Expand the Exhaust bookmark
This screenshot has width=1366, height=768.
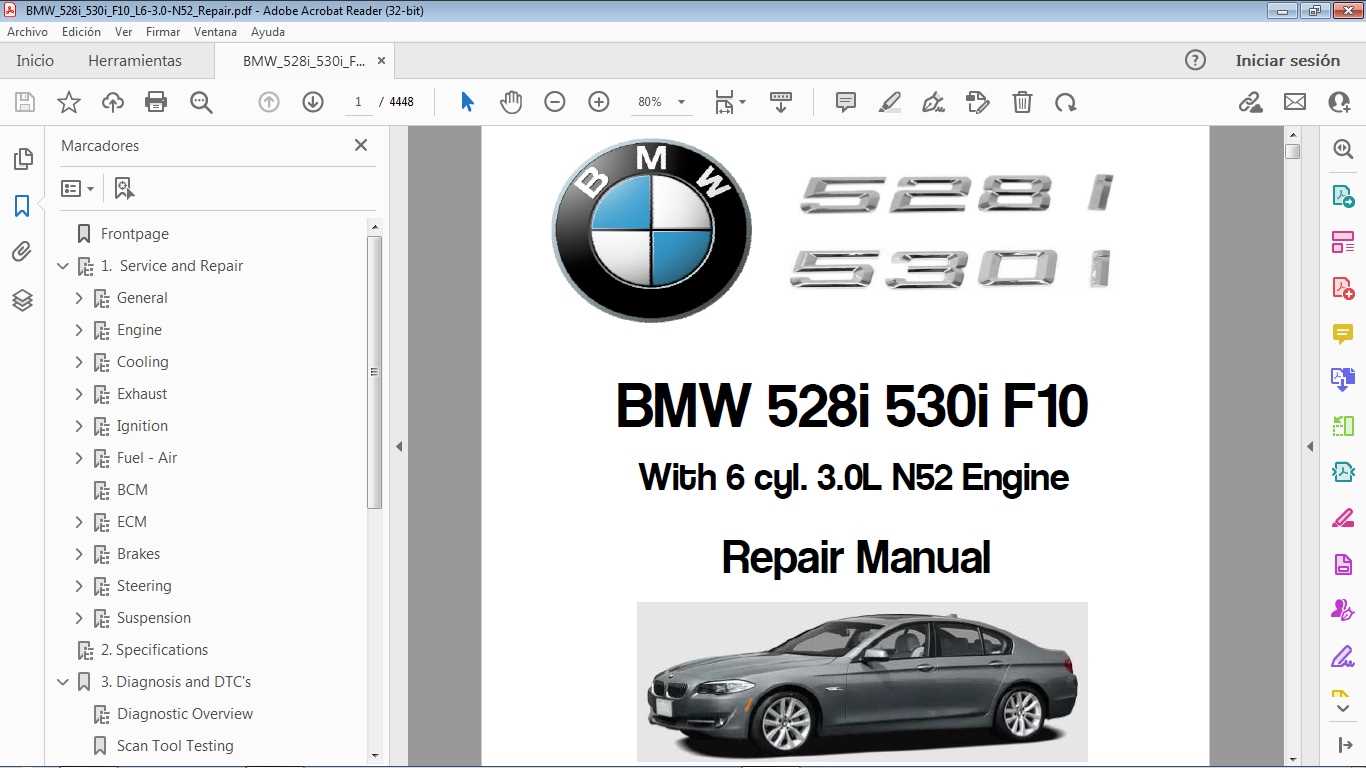click(79, 394)
